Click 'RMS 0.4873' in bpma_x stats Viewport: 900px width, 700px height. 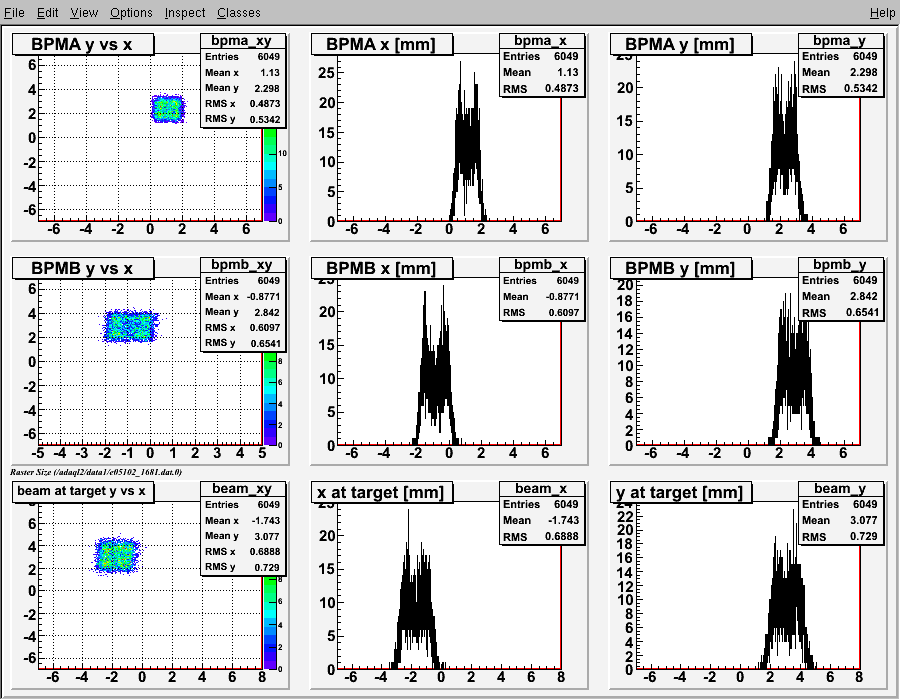point(541,89)
